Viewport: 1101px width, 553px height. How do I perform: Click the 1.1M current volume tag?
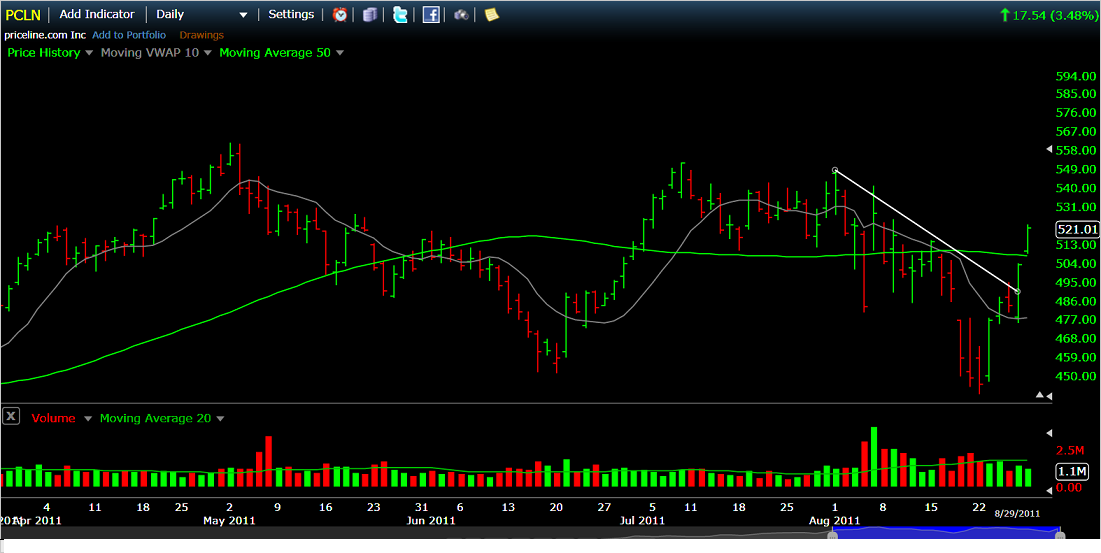(1073, 471)
